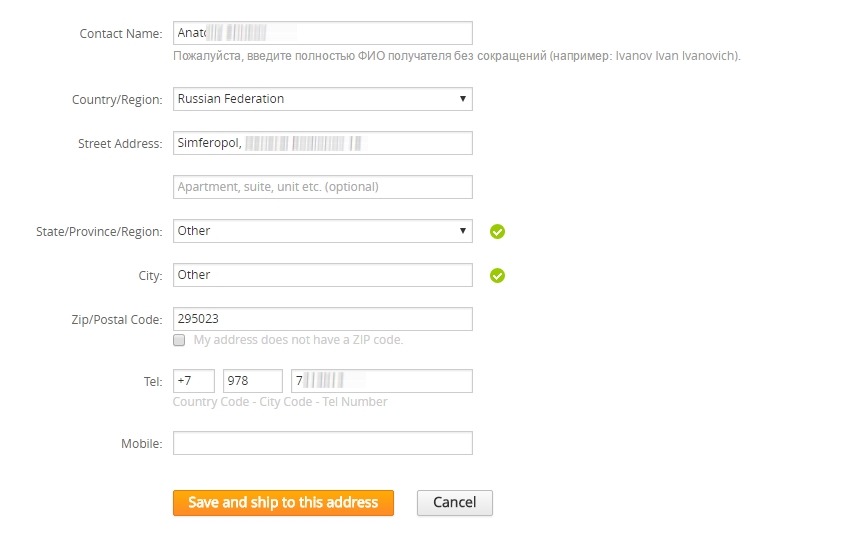The width and height of the screenshot is (859, 546).
Task: Click 'My address does not have a ZIP code' text
Action: [x=298, y=340]
